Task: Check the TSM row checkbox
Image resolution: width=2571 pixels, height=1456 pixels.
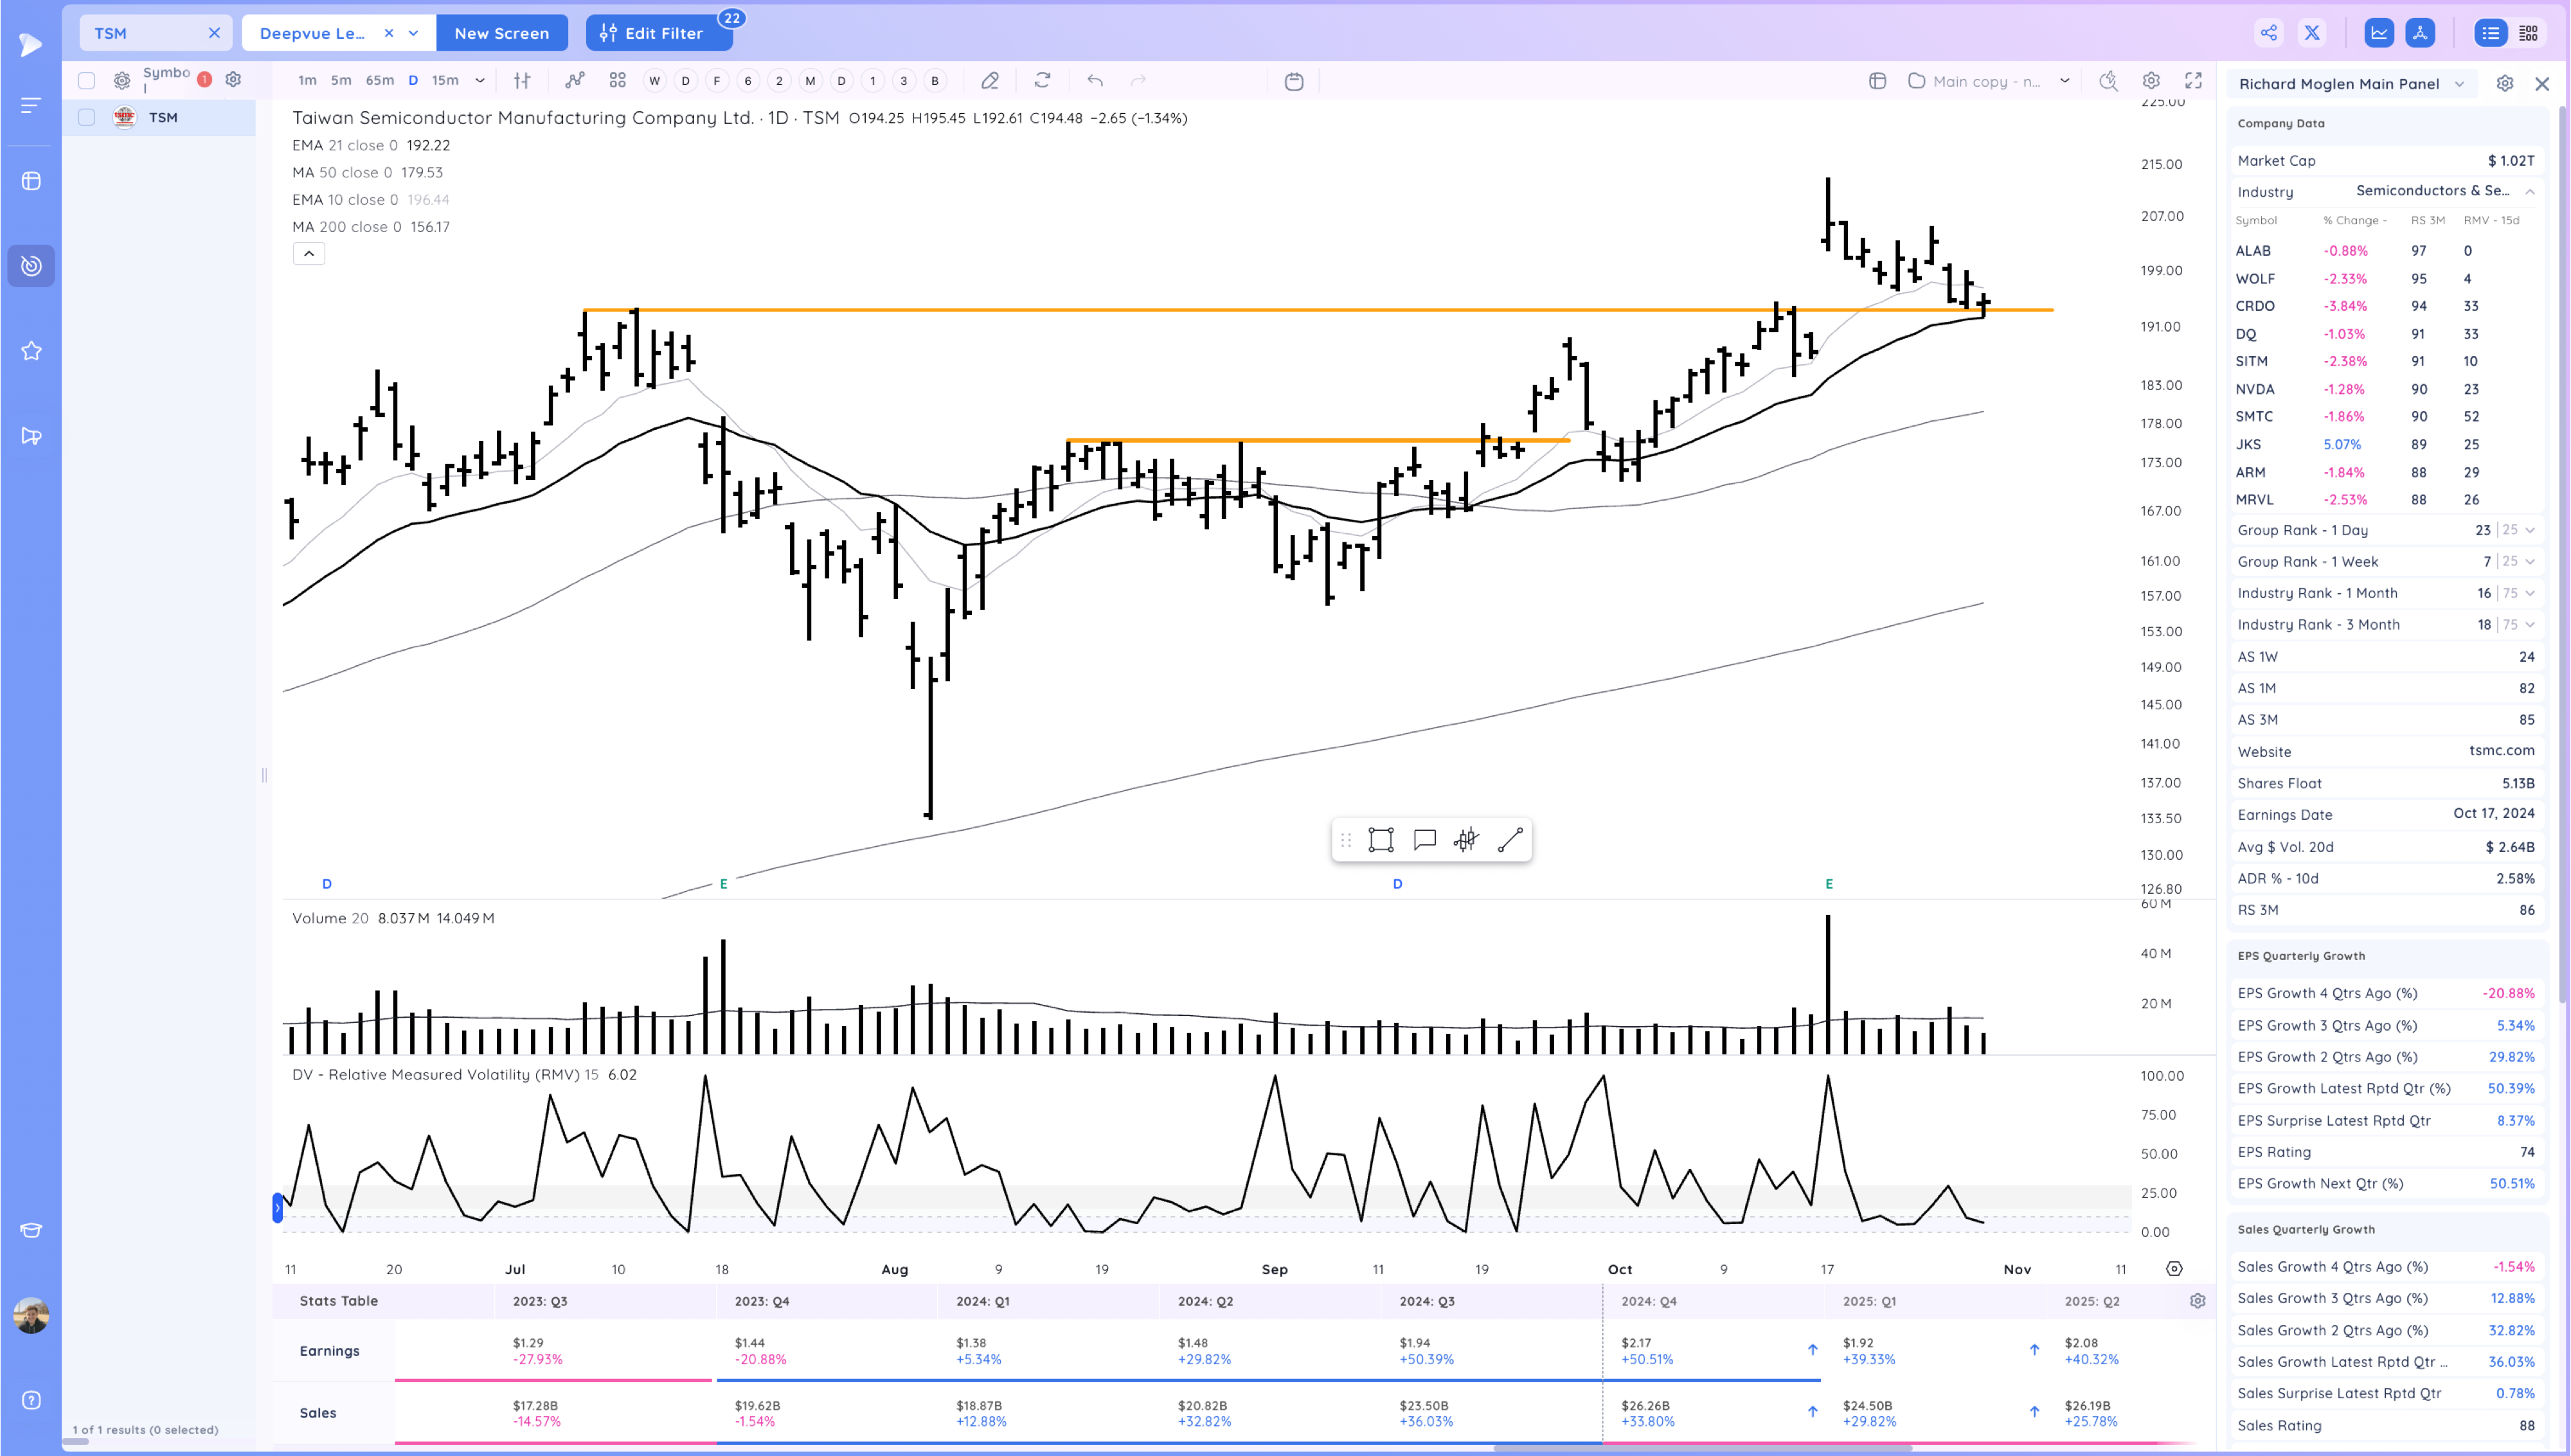Action: 87,118
